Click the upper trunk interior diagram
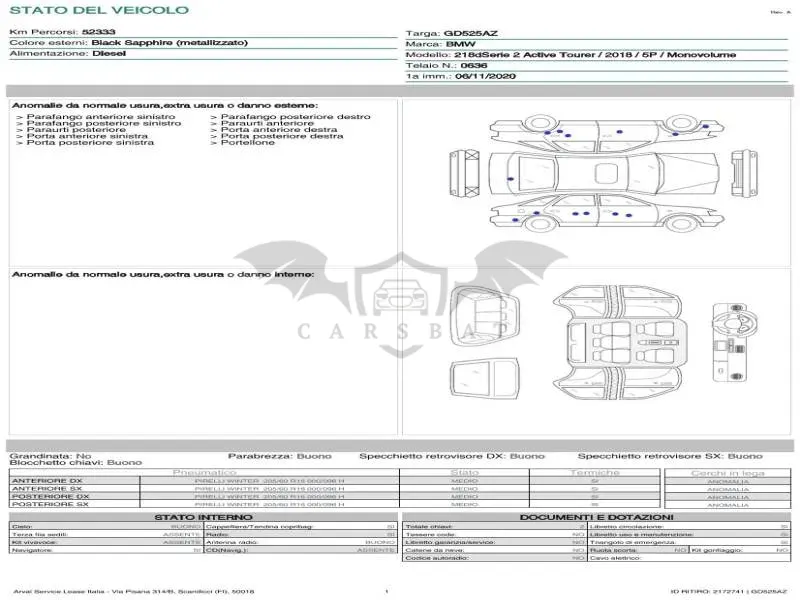Image resolution: width=800 pixels, height=600 pixels. tap(485, 314)
